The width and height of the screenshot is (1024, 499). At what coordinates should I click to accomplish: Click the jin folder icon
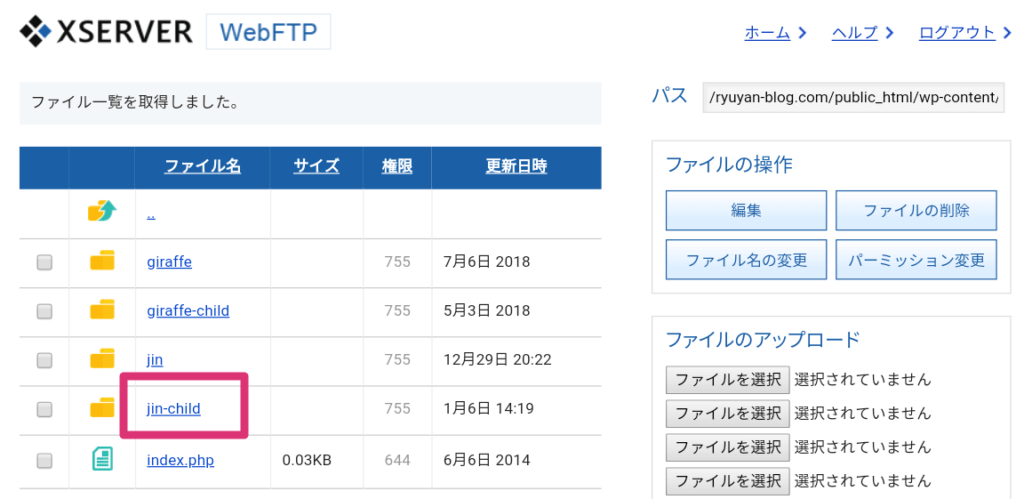click(102, 359)
